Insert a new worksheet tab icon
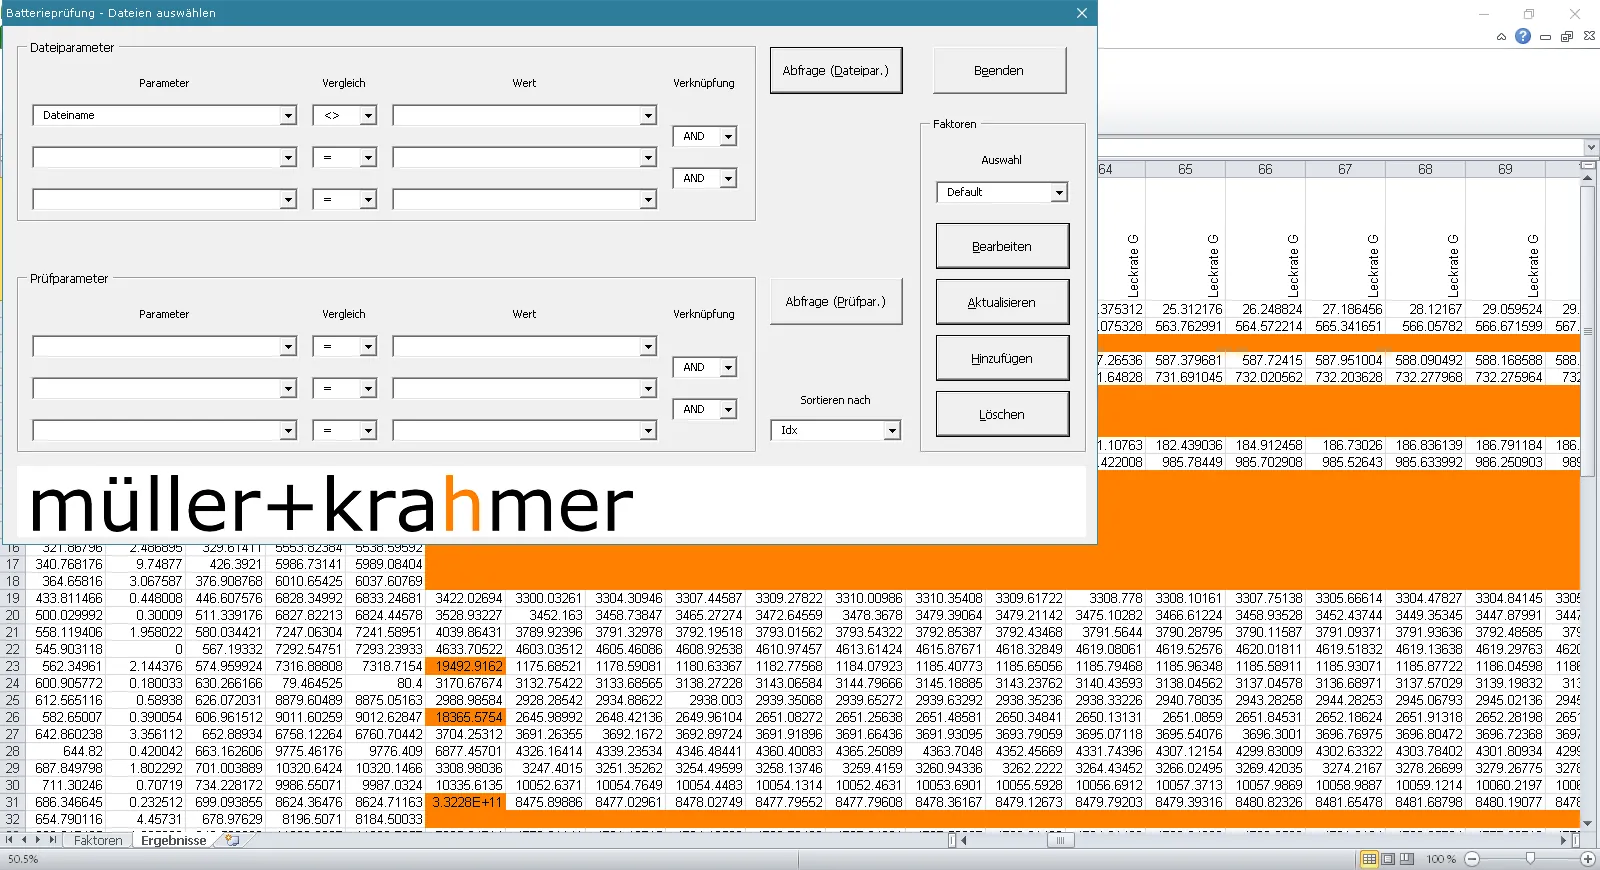Viewport: 1600px width, 870px height. 232,841
